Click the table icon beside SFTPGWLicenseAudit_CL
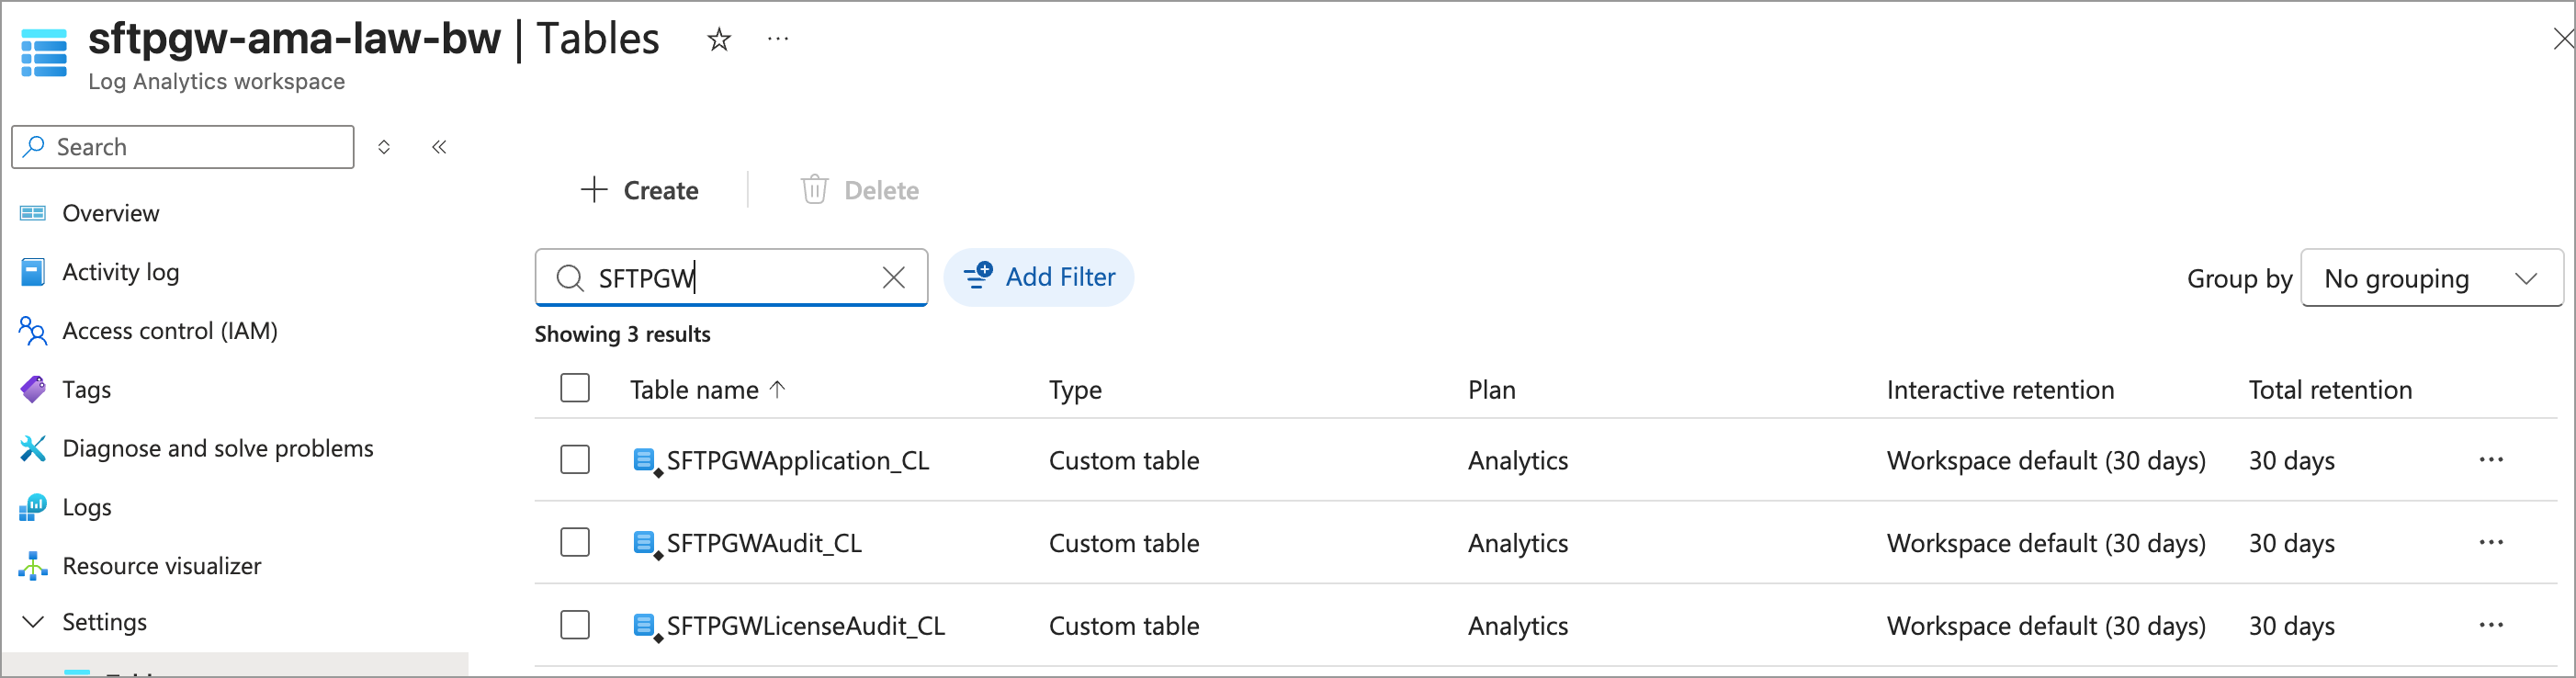This screenshot has height=678, width=2576. click(x=647, y=627)
